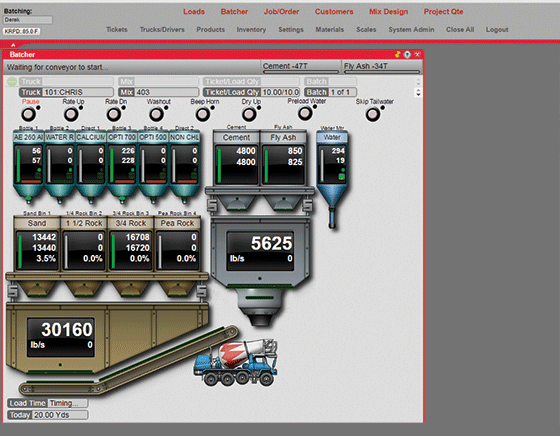
Task: Toggle the Pause knob
Action: [29, 114]
